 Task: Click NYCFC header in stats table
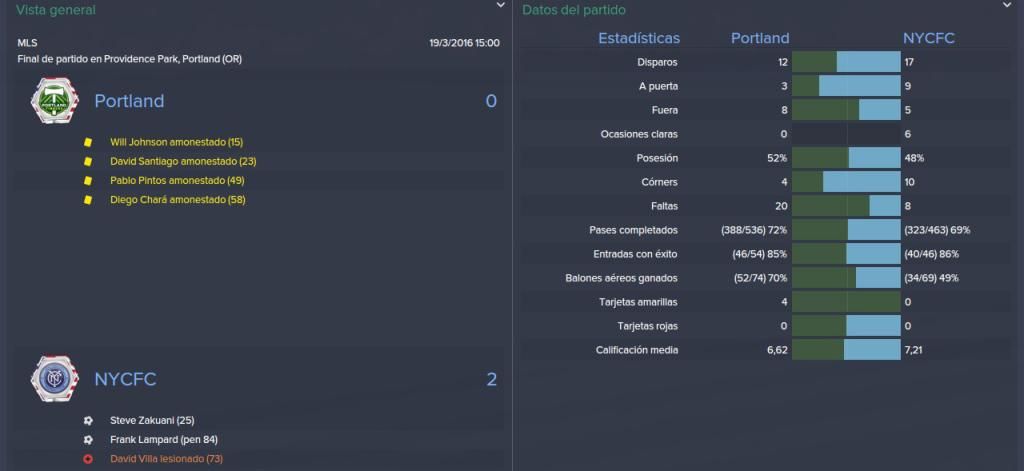coord(929,39)
